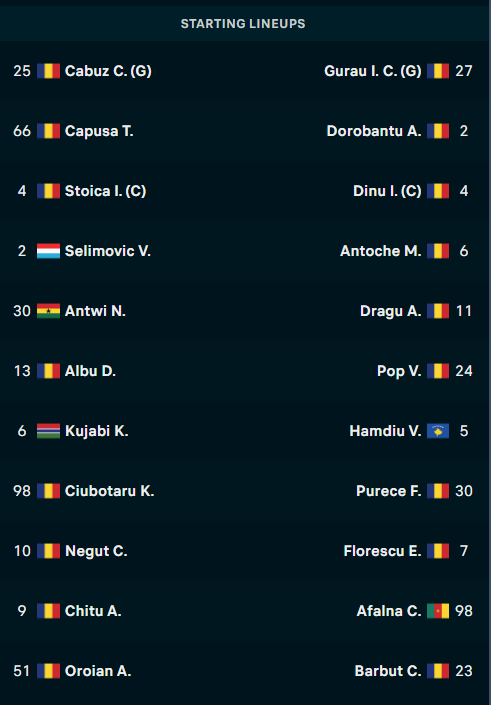
Task: Click Cameroon flag next to Afalna C.
Action: 438,611
